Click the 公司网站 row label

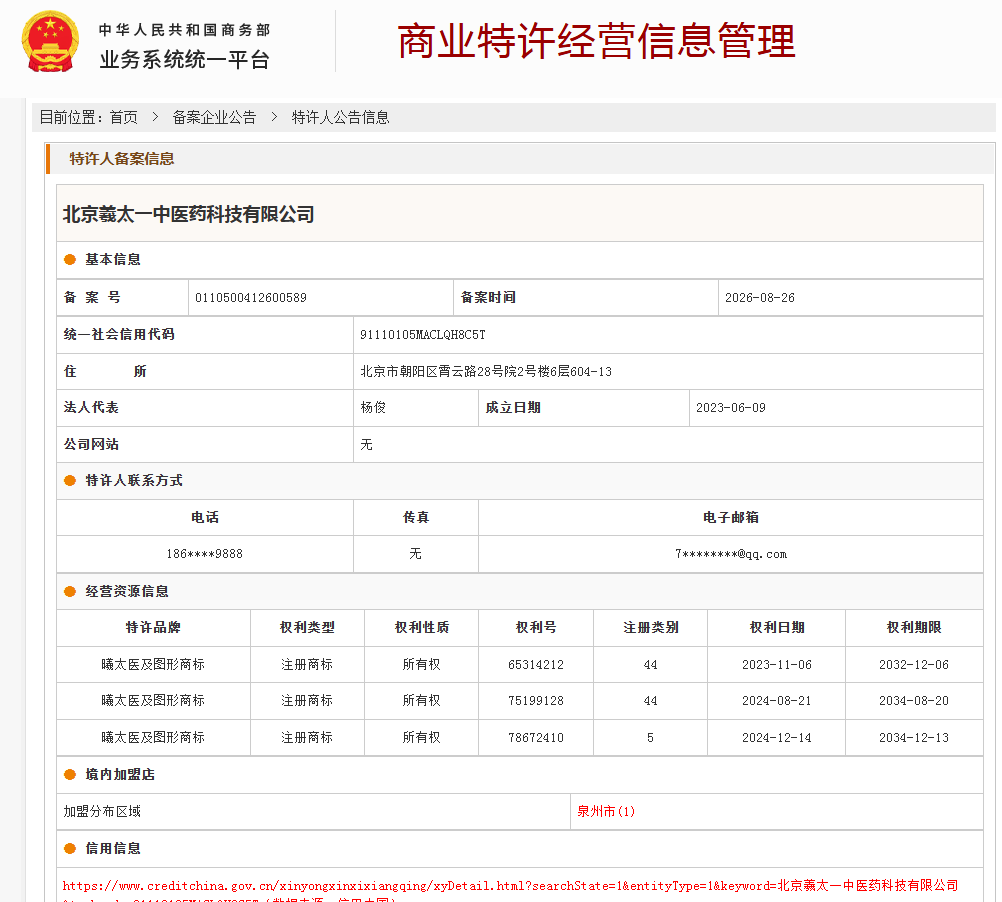91,444
